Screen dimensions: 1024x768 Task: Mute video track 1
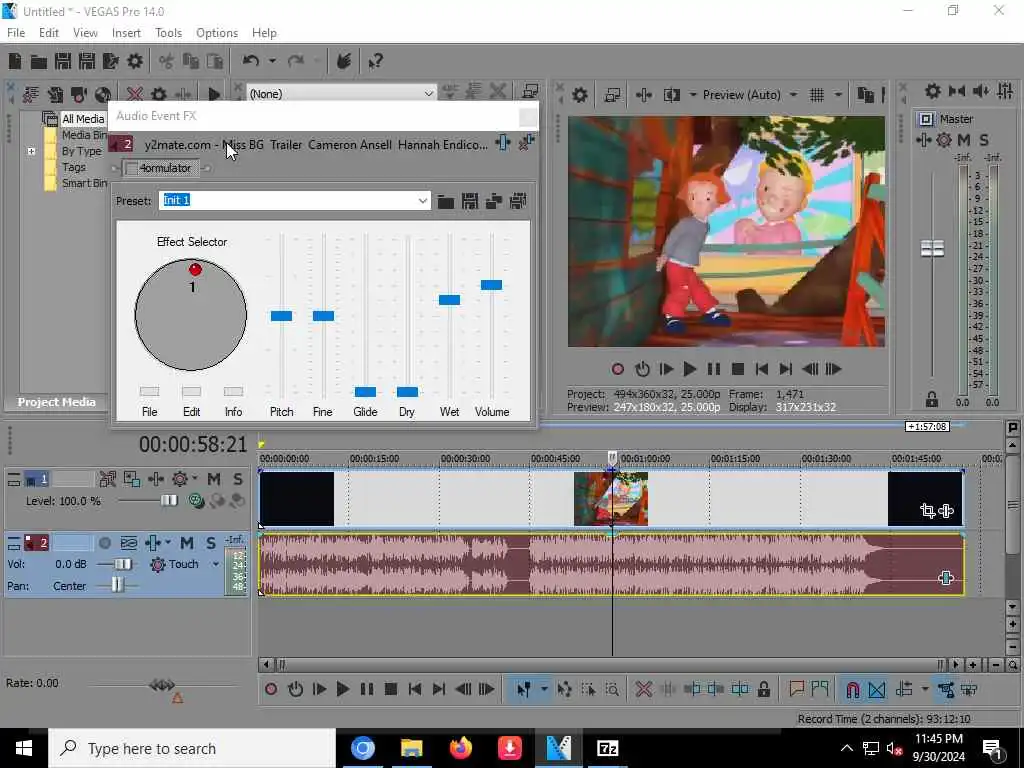coord(214,479)
